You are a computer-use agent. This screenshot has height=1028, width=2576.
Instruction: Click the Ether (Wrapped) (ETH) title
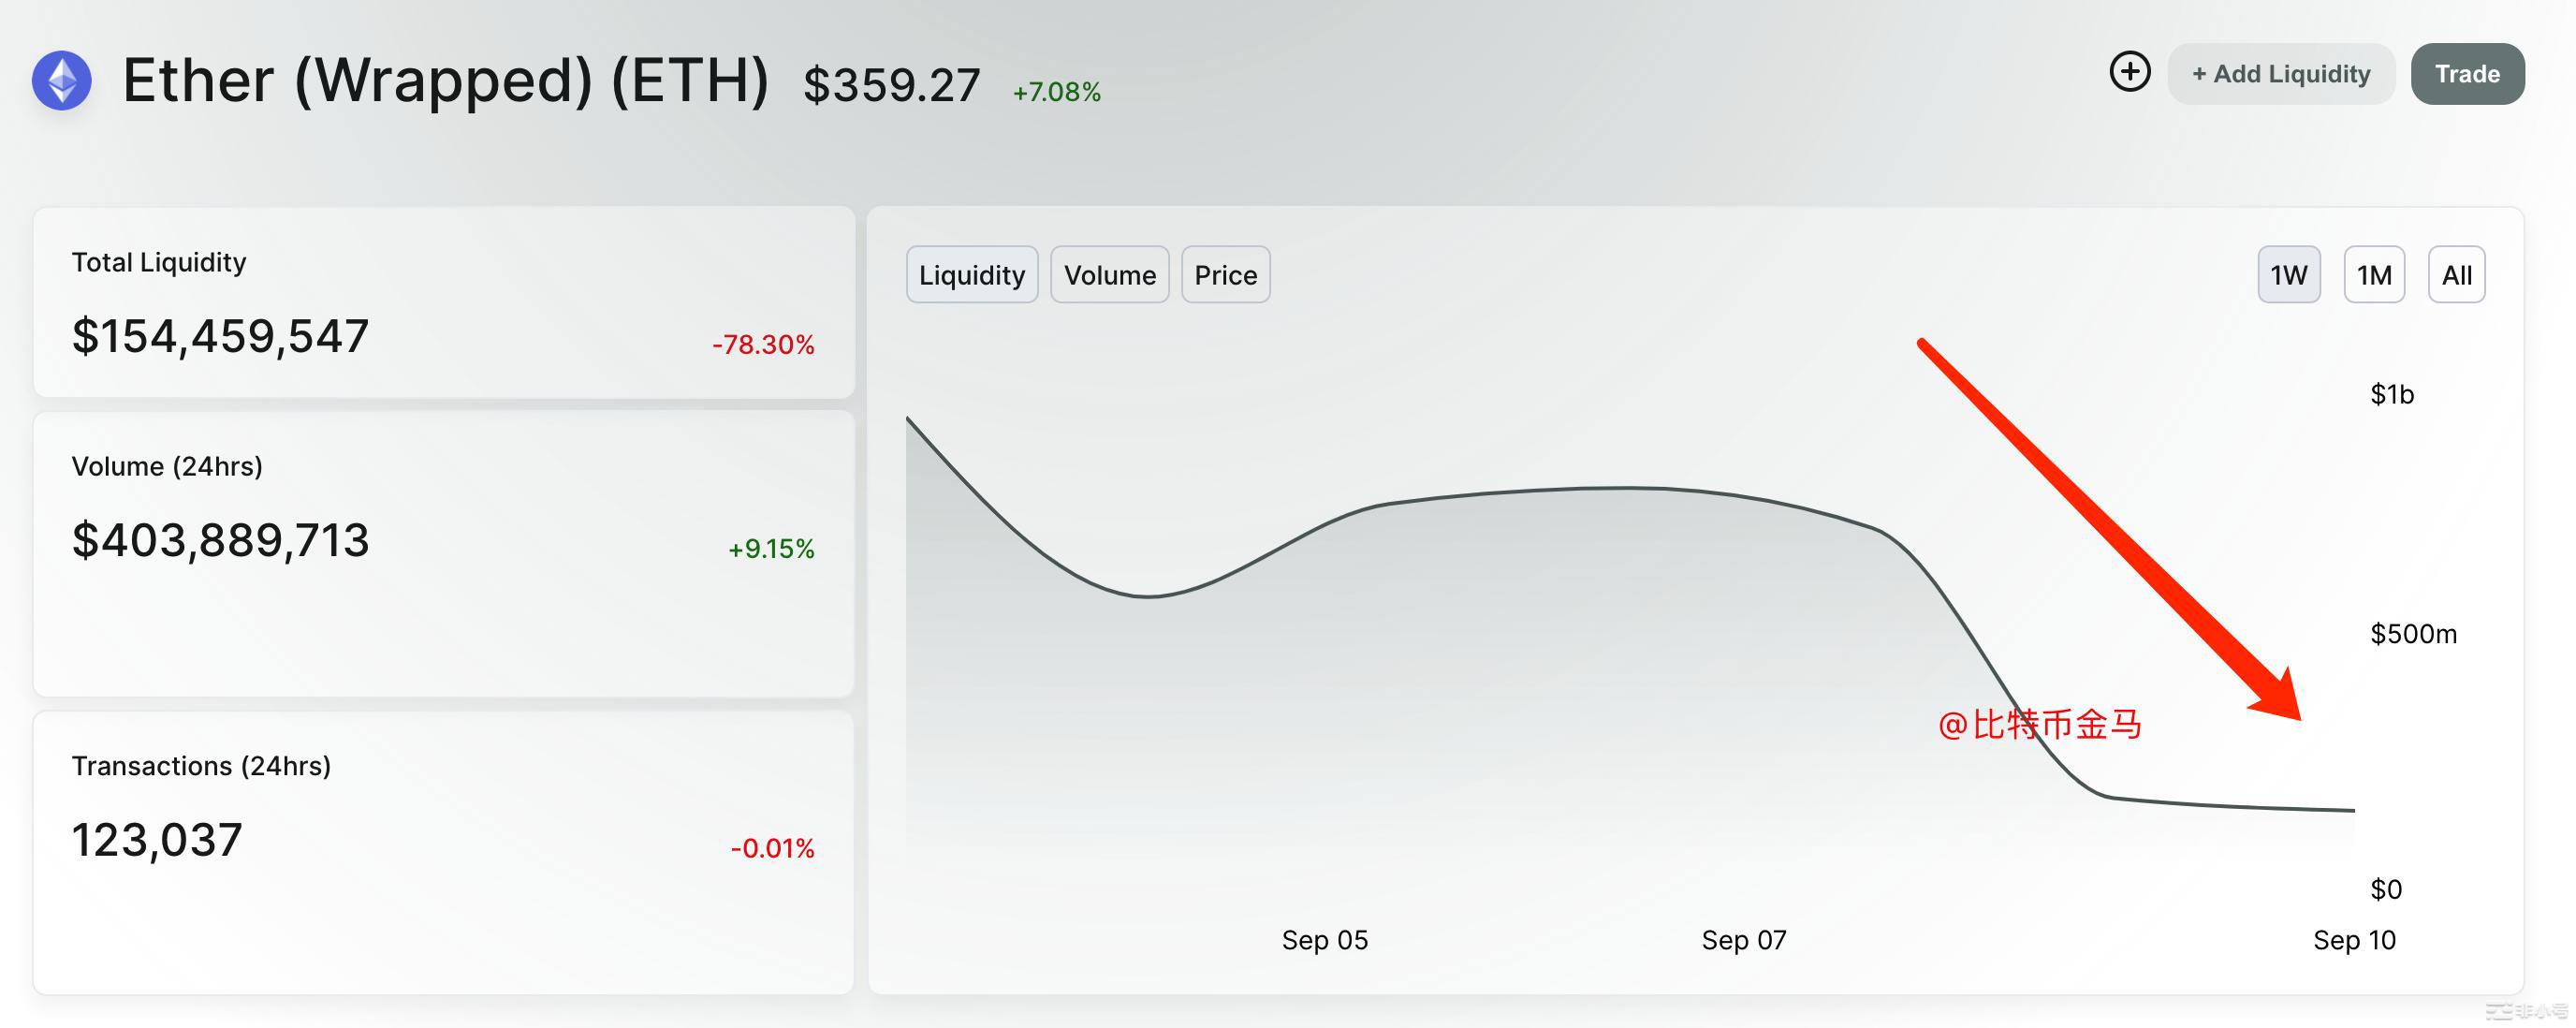pos(445,80)
